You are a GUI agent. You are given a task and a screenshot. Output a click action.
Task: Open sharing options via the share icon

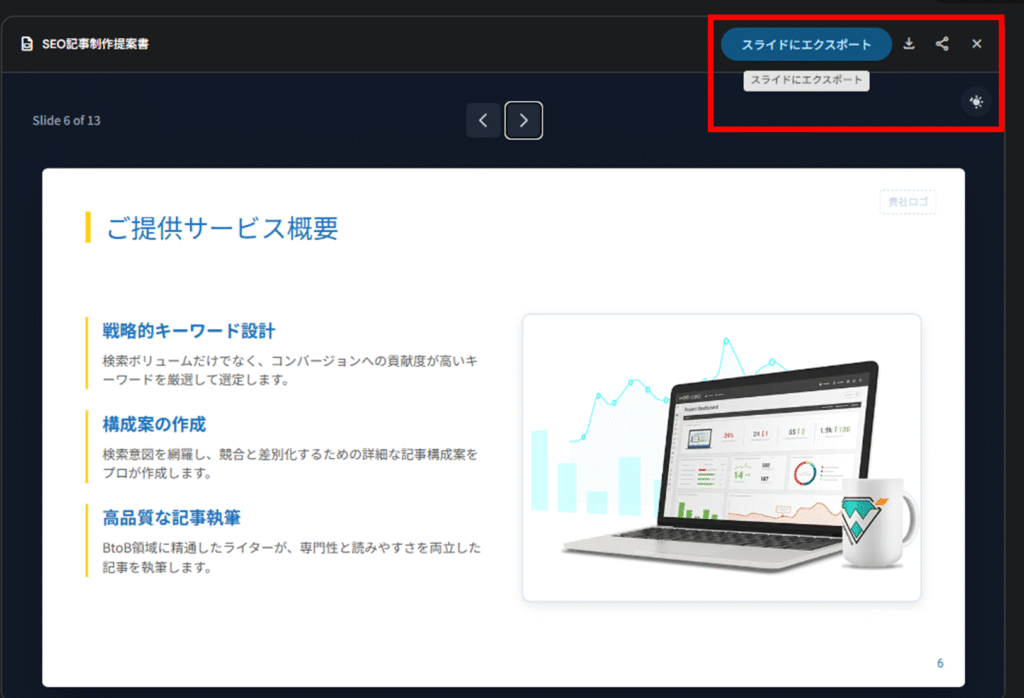pyautogui.click(x=942, y=44)
